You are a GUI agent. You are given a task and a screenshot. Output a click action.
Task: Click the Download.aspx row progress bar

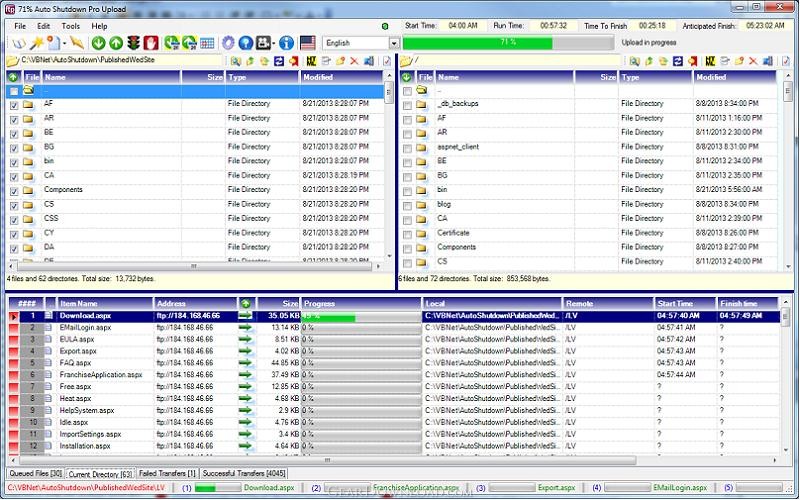tap(361, 316)
